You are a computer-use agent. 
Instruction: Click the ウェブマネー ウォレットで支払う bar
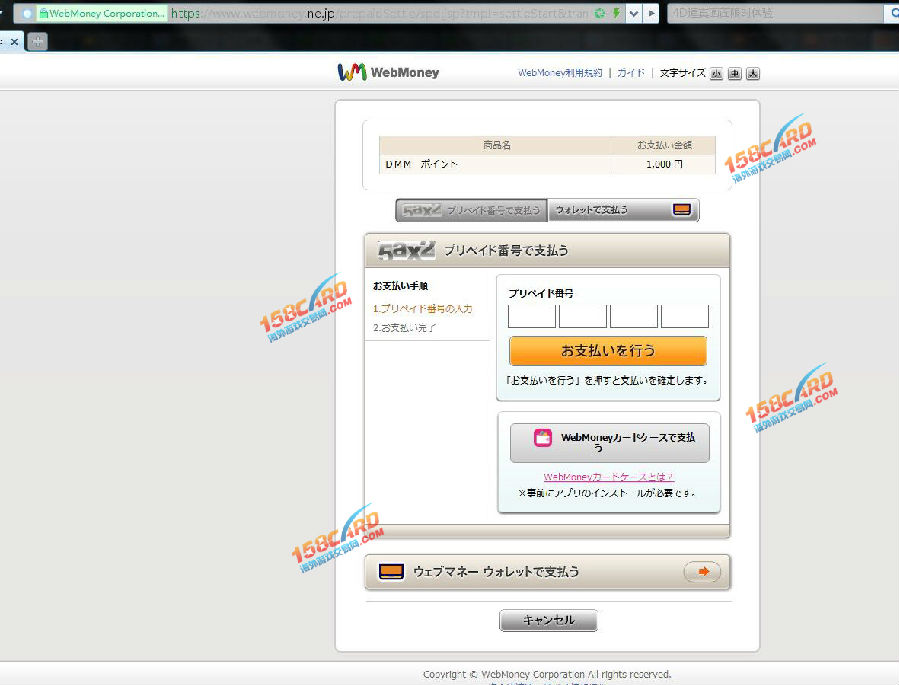click(x=548, y=572)
